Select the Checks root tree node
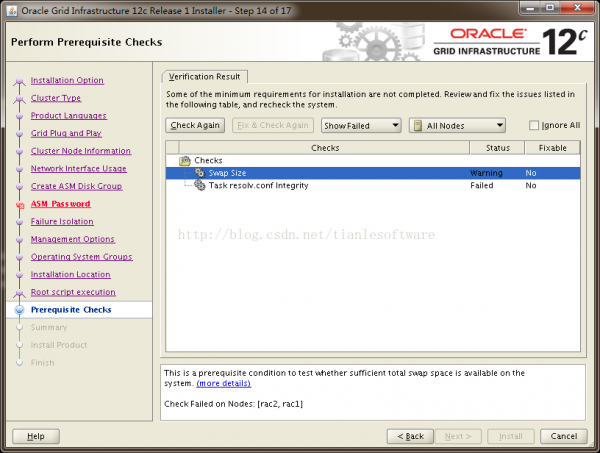The image size is (600, 453). point(208,160)
